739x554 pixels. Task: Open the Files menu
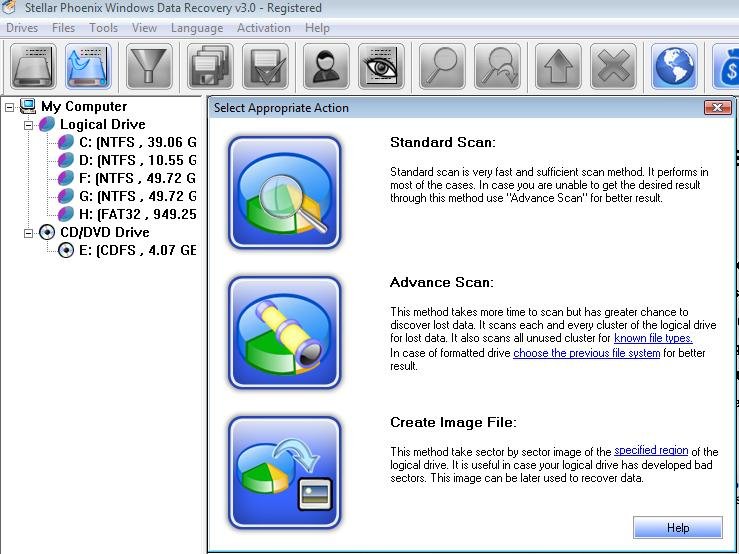(x=63, y=28)
